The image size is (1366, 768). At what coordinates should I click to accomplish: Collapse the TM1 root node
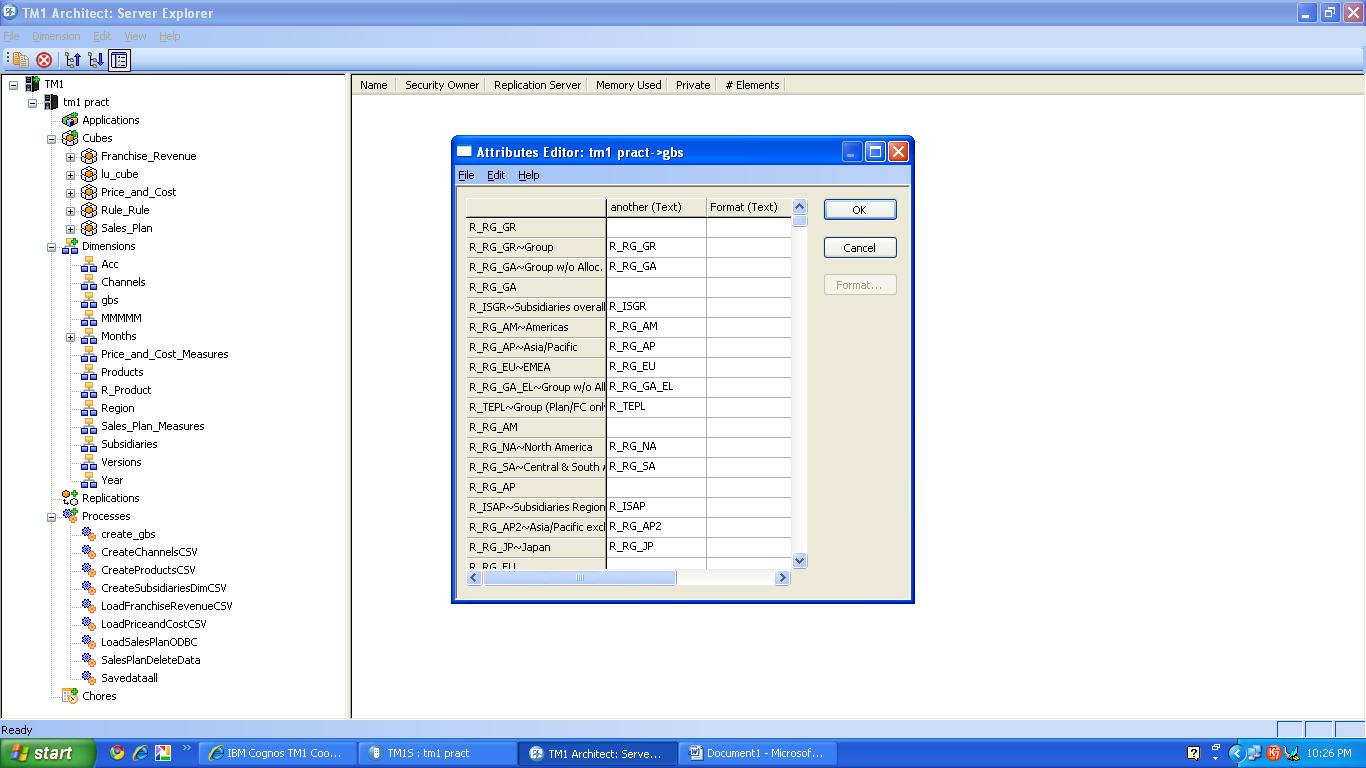[x=14, y=85]
